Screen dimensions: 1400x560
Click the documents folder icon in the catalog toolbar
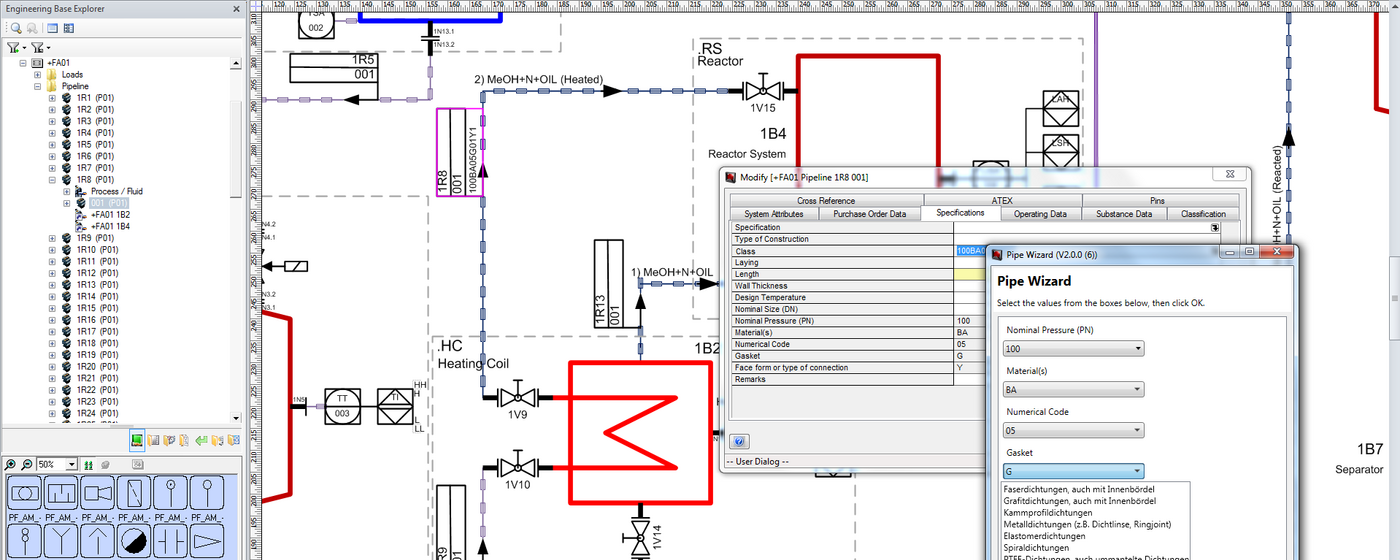[185, 440]
